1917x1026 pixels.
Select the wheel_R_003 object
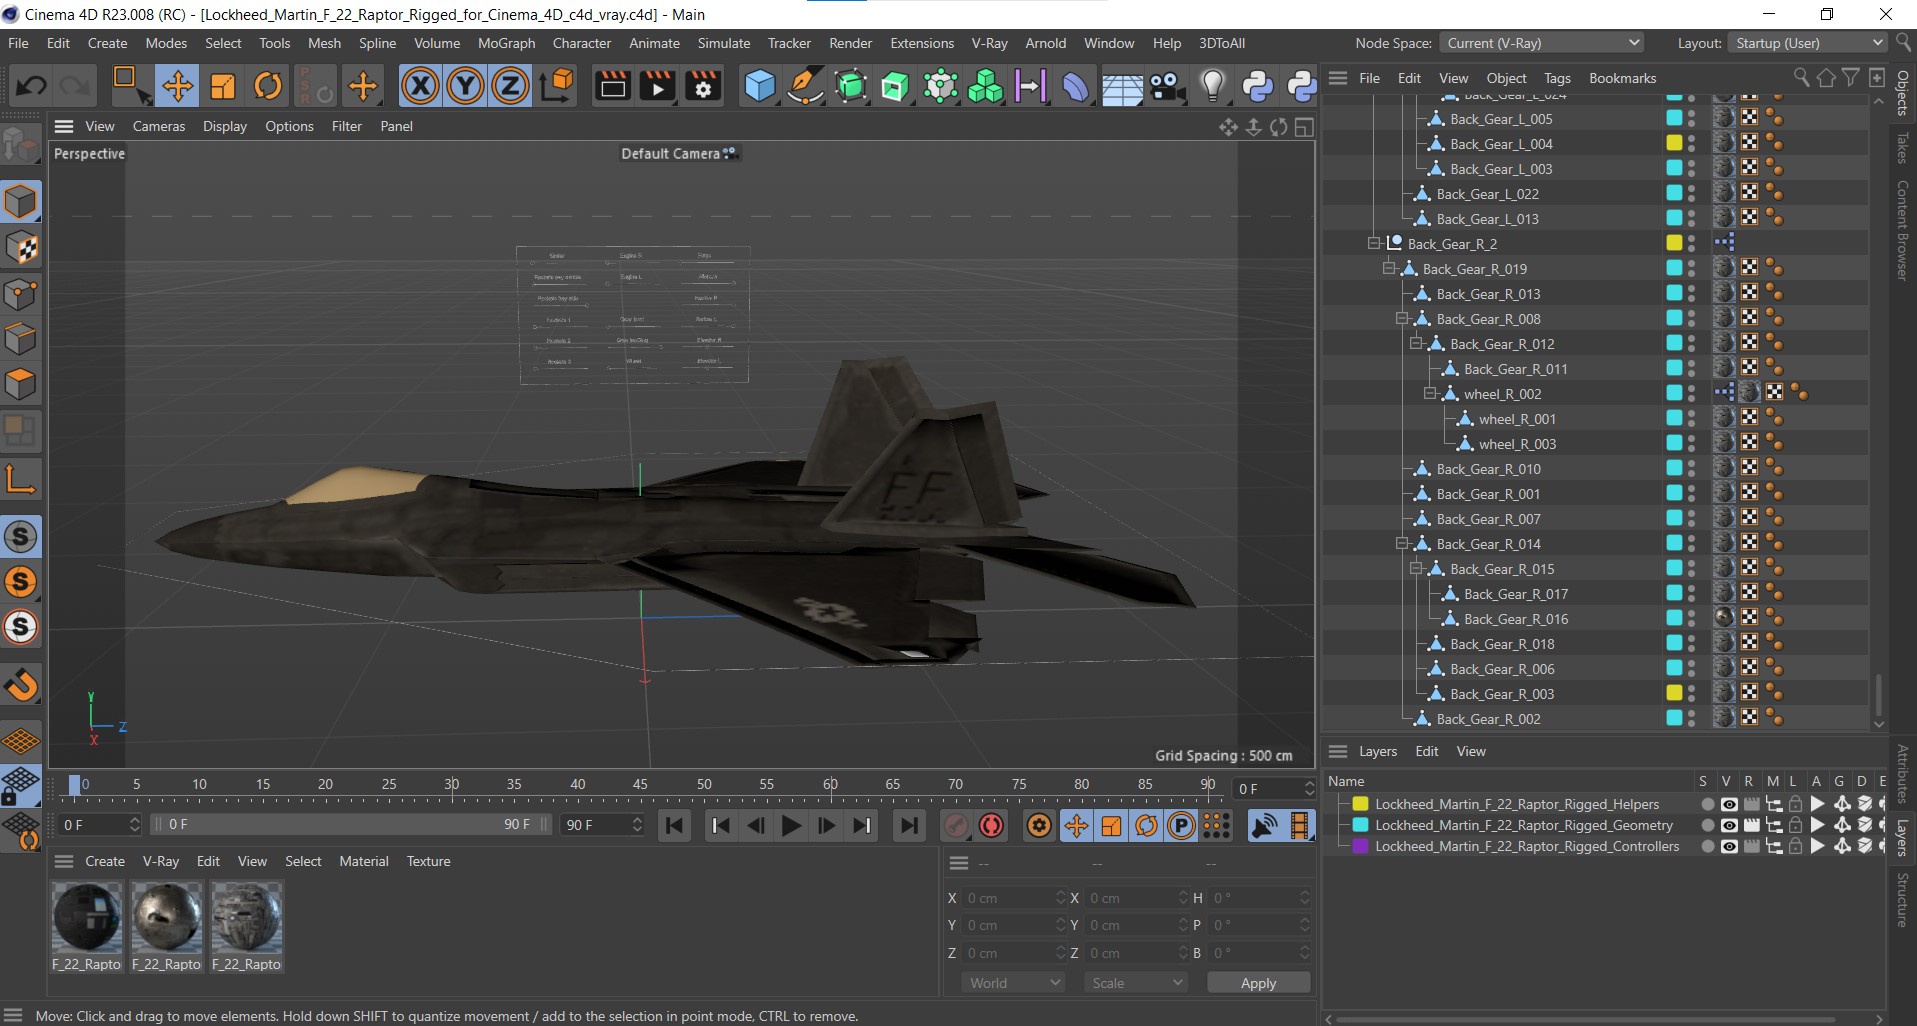pos(1517,444)
